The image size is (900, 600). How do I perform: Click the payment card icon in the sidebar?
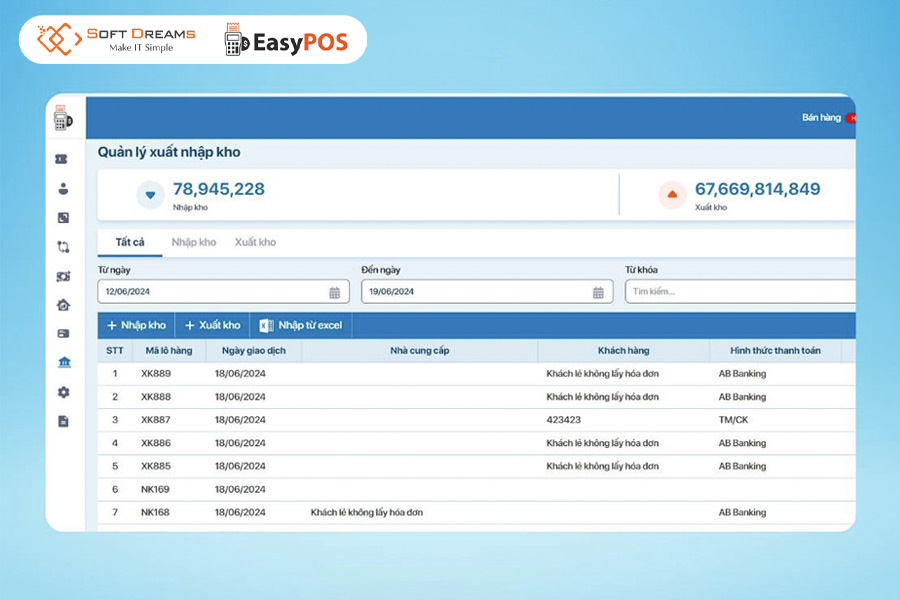click(x=62, y=334)
